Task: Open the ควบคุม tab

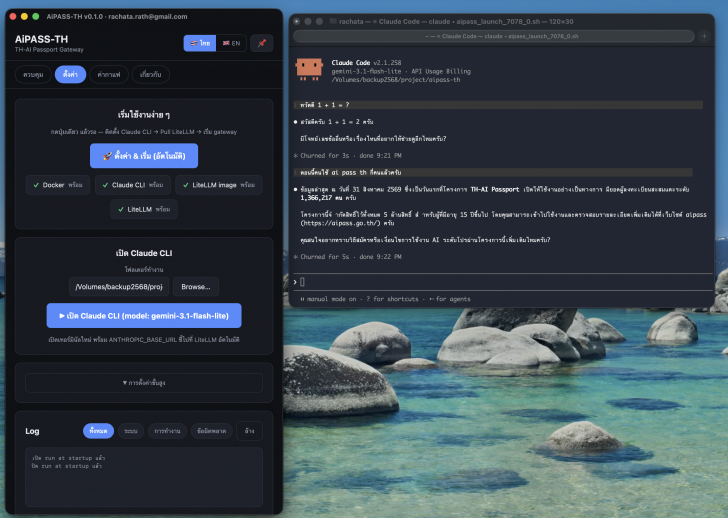Action: (33, 74)
